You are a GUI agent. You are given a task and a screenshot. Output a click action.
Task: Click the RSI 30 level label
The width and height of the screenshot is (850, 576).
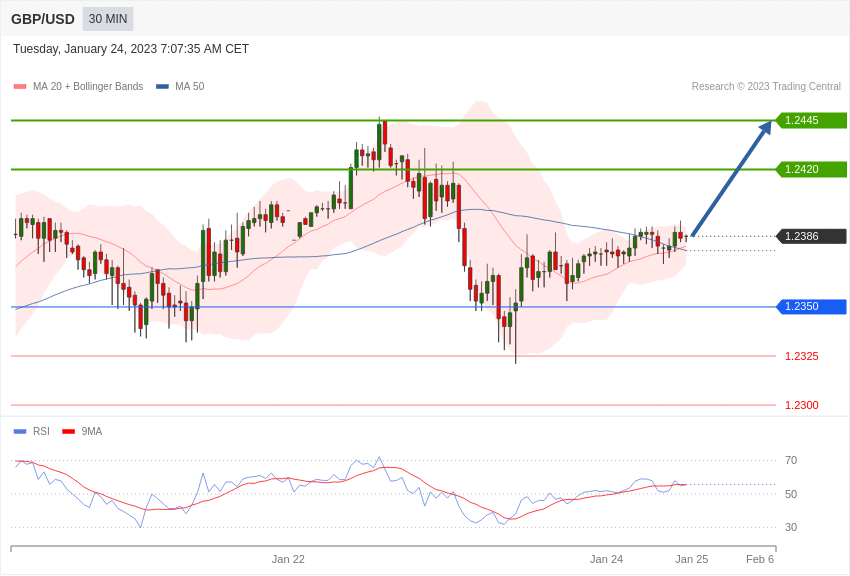[x=791, y=527]
